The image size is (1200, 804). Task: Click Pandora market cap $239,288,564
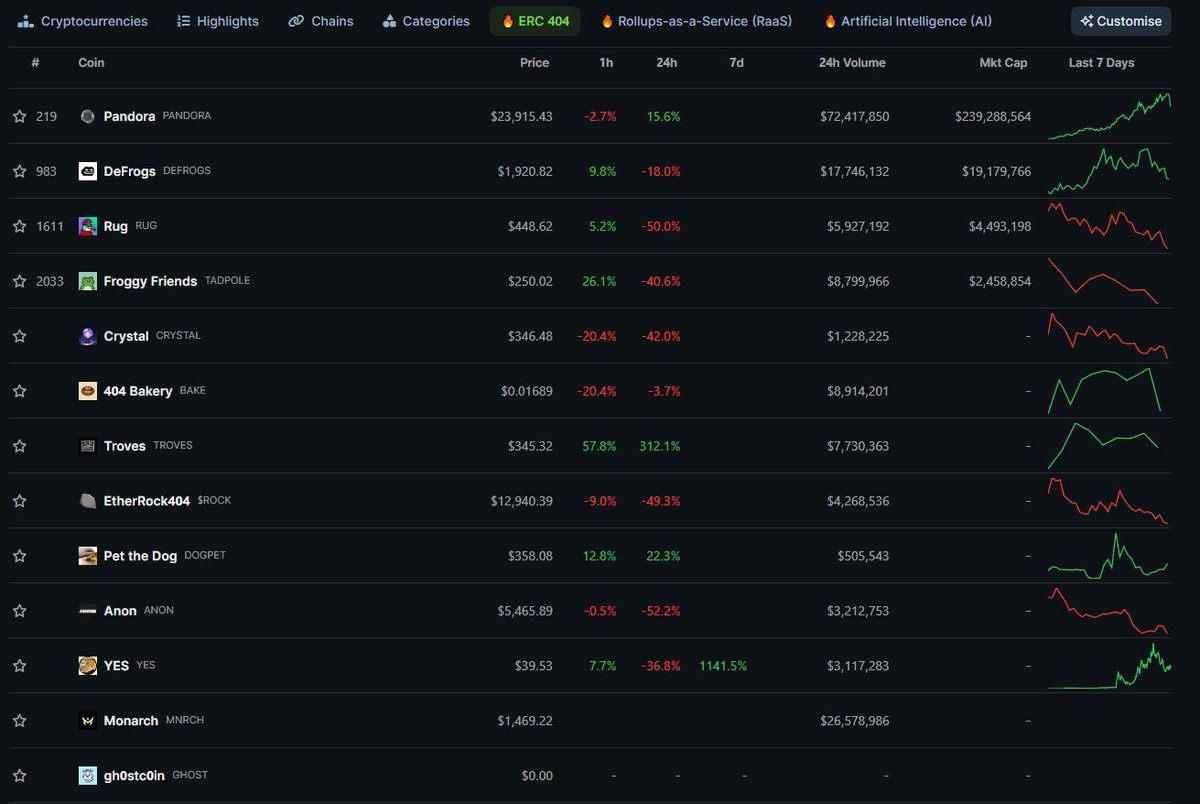(x=993, y=116)
